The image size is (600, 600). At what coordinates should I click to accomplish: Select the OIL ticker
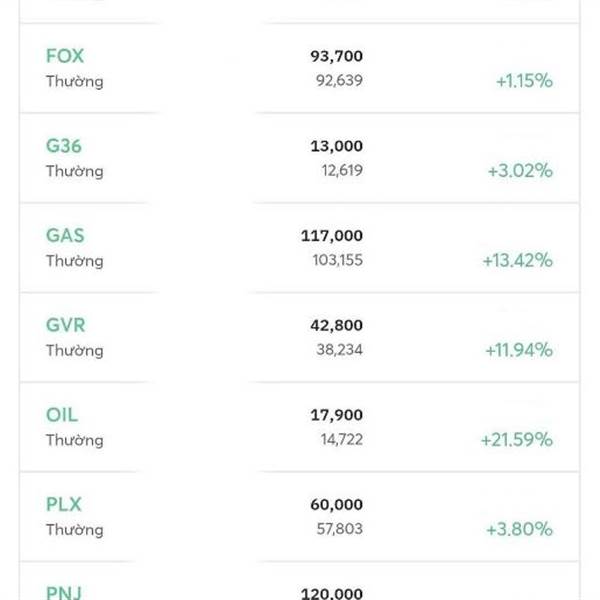click(62, 415)
